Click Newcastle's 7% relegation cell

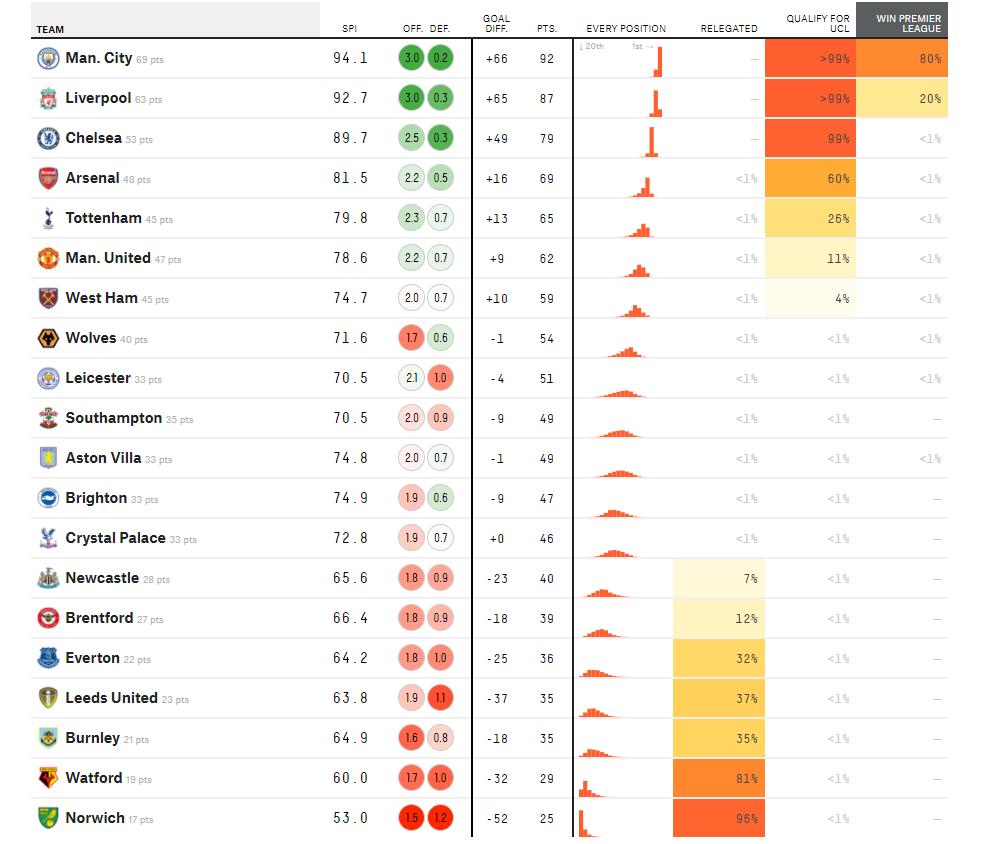[x=719, y=579]
